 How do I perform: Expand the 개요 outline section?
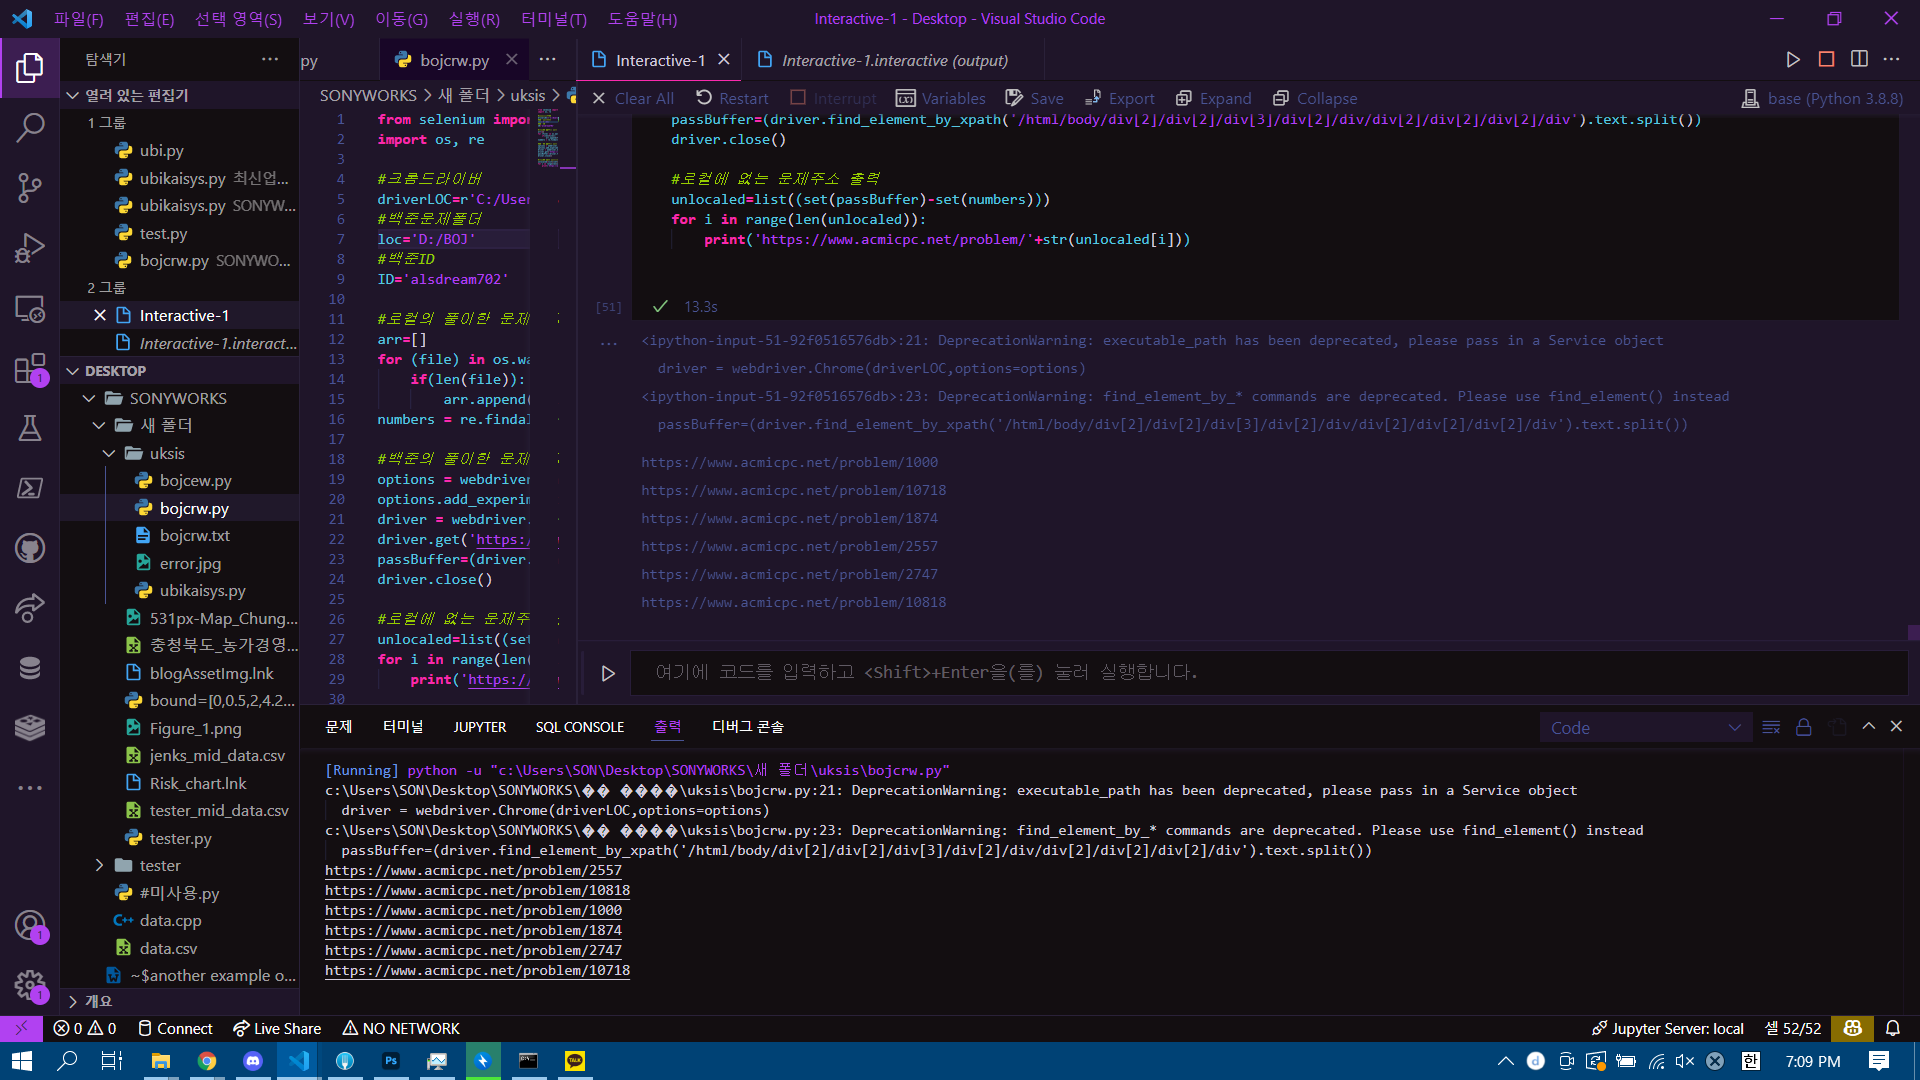[72, 1001]
